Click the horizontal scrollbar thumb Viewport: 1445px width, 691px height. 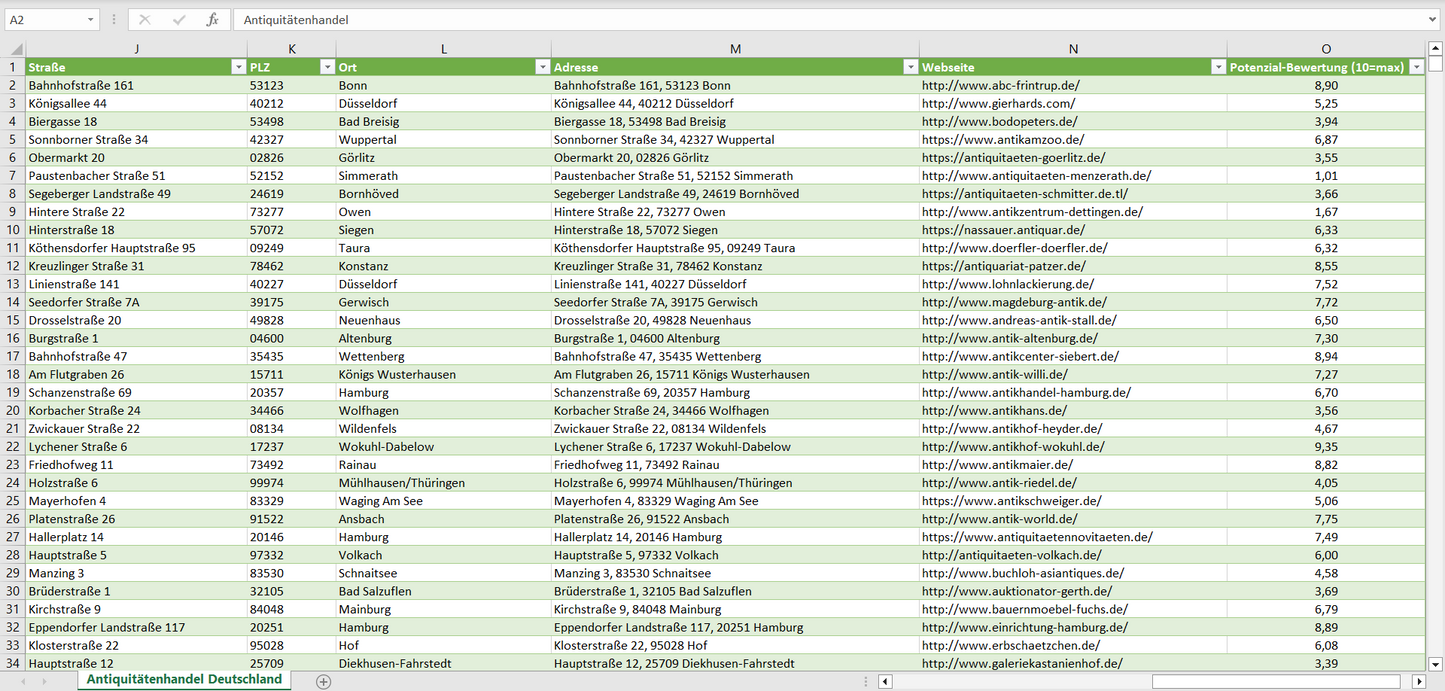pos(1278,681)
